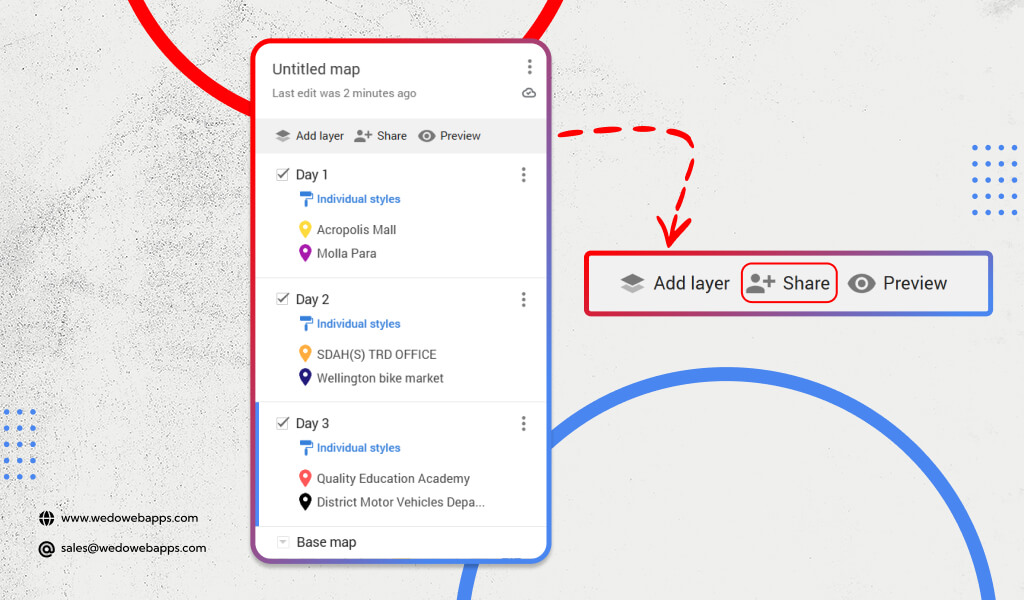Click the red Quality Education Academy pin
The width and height of the screenshot is (1024, 600).
(305, 479)
